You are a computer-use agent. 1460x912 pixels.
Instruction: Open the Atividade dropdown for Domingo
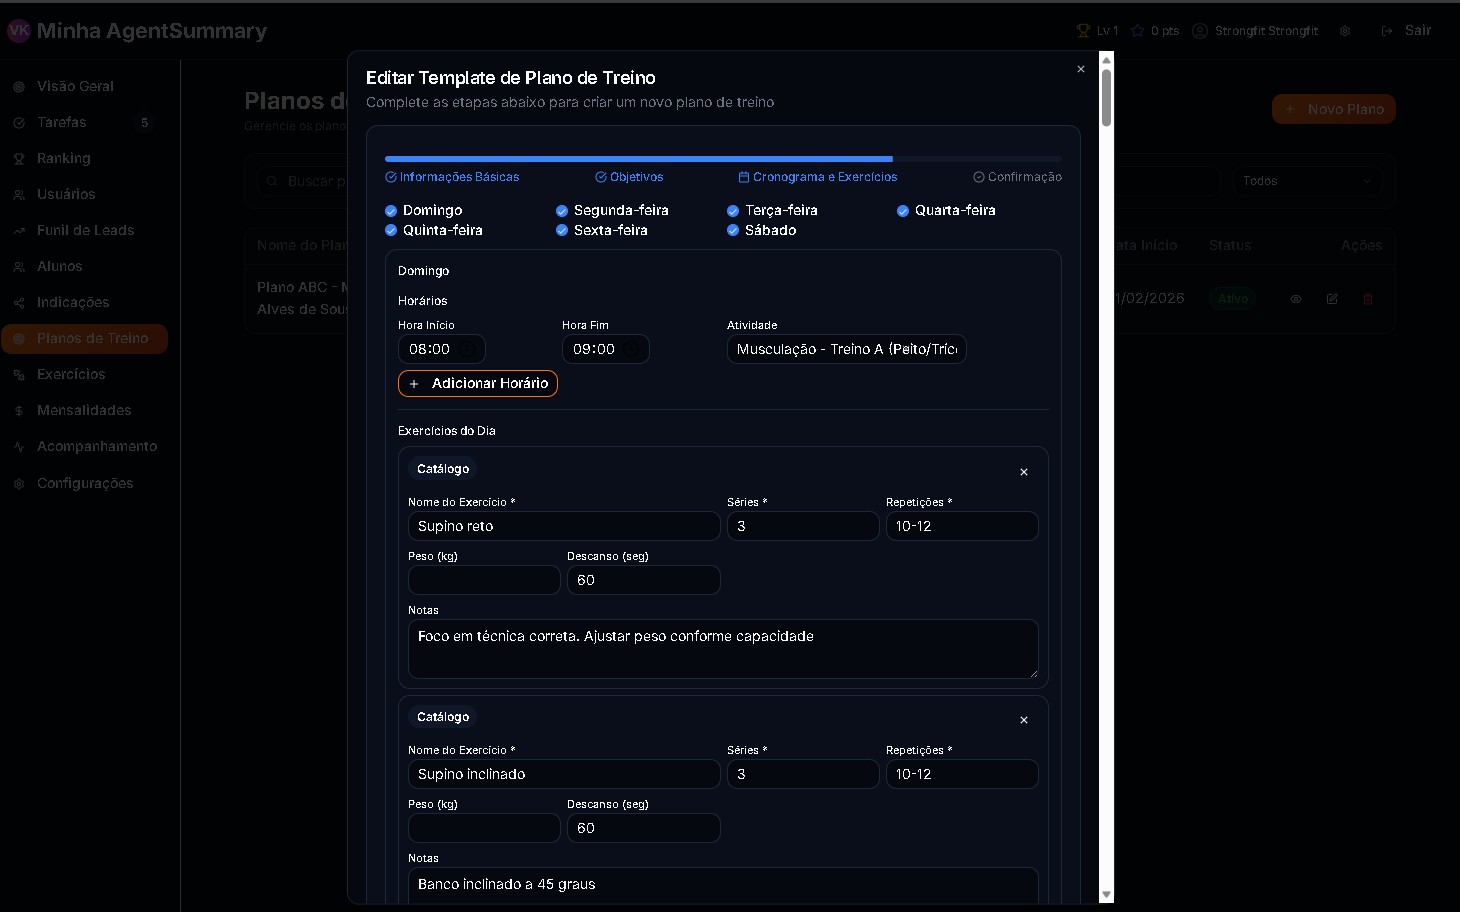click(x=846, y=349)
